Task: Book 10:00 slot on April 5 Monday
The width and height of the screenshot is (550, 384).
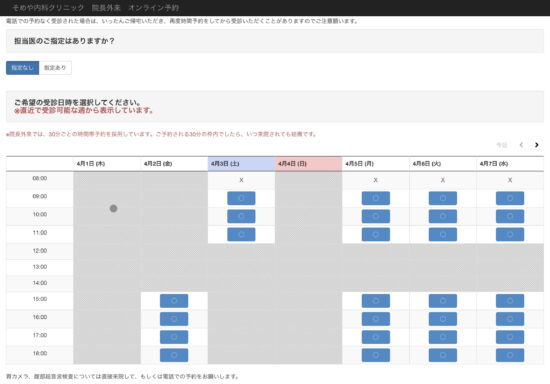Action: [x=376, y=216]
